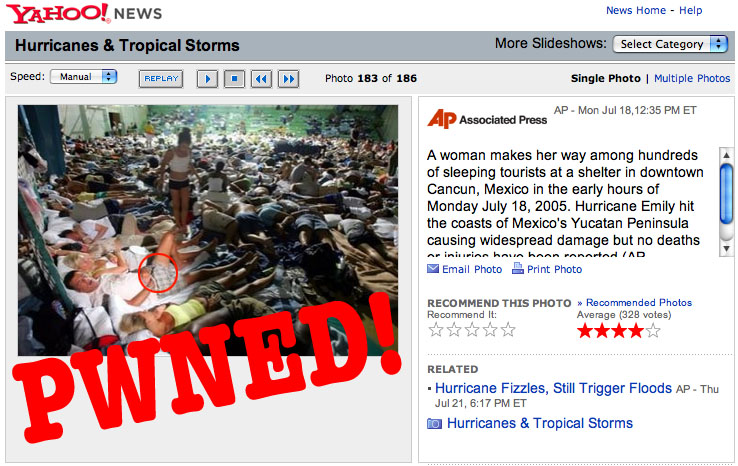The width and height of the screenshot is (738, 466).
Task: Select the Single Photo view
Action: point(605,78)
